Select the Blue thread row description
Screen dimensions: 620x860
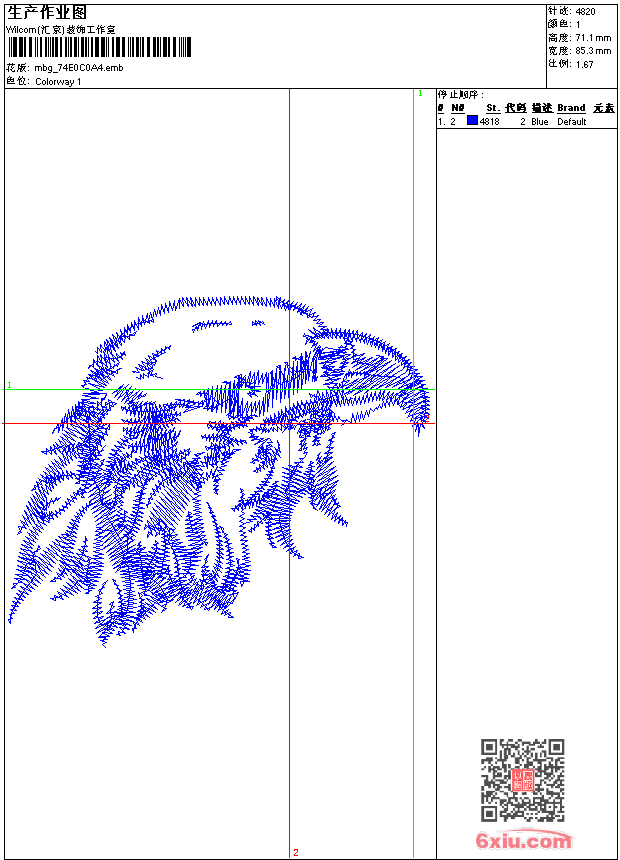click(540, 122)
